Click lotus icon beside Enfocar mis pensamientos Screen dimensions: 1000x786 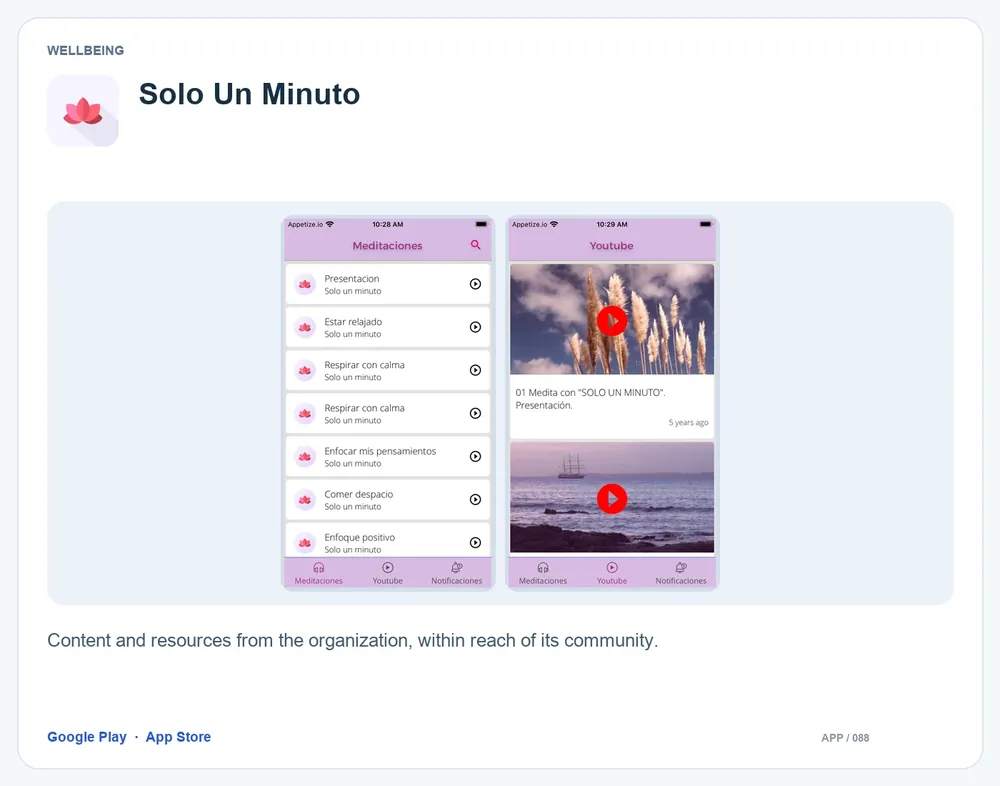pyautogui.click(x=305, y=457)
